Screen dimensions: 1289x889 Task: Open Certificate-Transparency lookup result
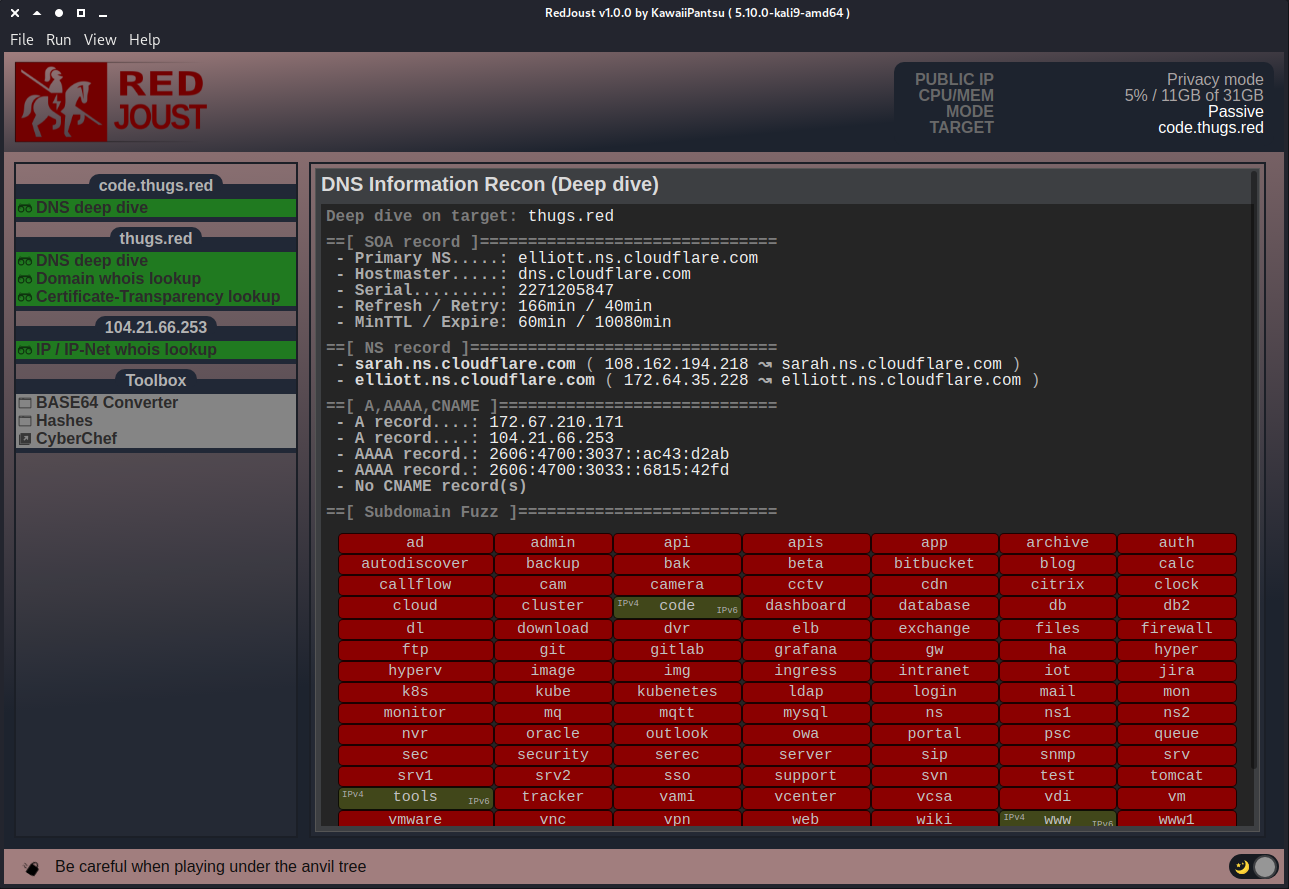click(x=156, y=297)
